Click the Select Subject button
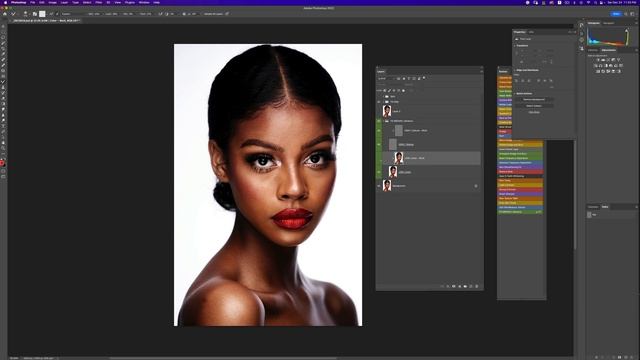Image resolution: width=640 pixels, height=360 pixels. (534, 106)
